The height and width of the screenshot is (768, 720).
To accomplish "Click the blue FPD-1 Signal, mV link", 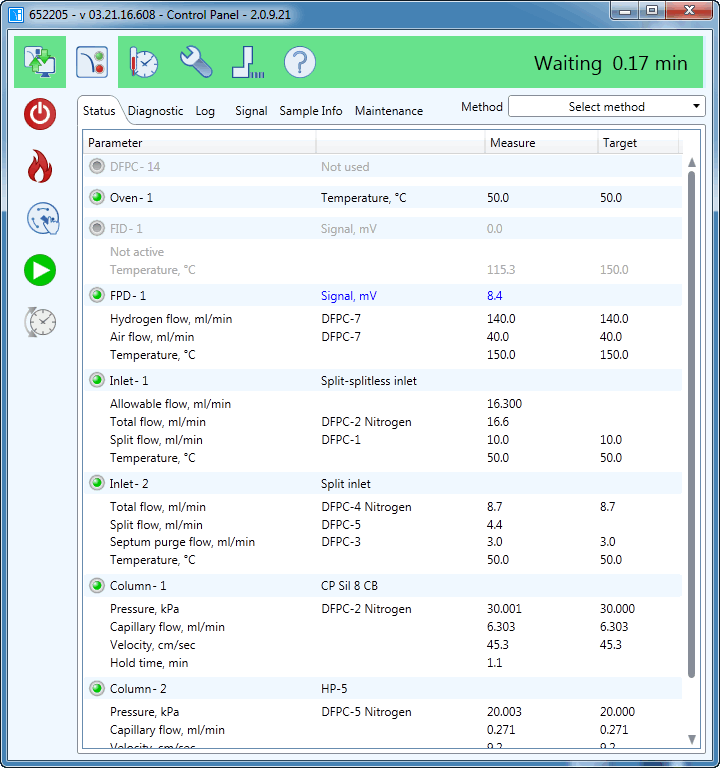I will tap(350, 296).
